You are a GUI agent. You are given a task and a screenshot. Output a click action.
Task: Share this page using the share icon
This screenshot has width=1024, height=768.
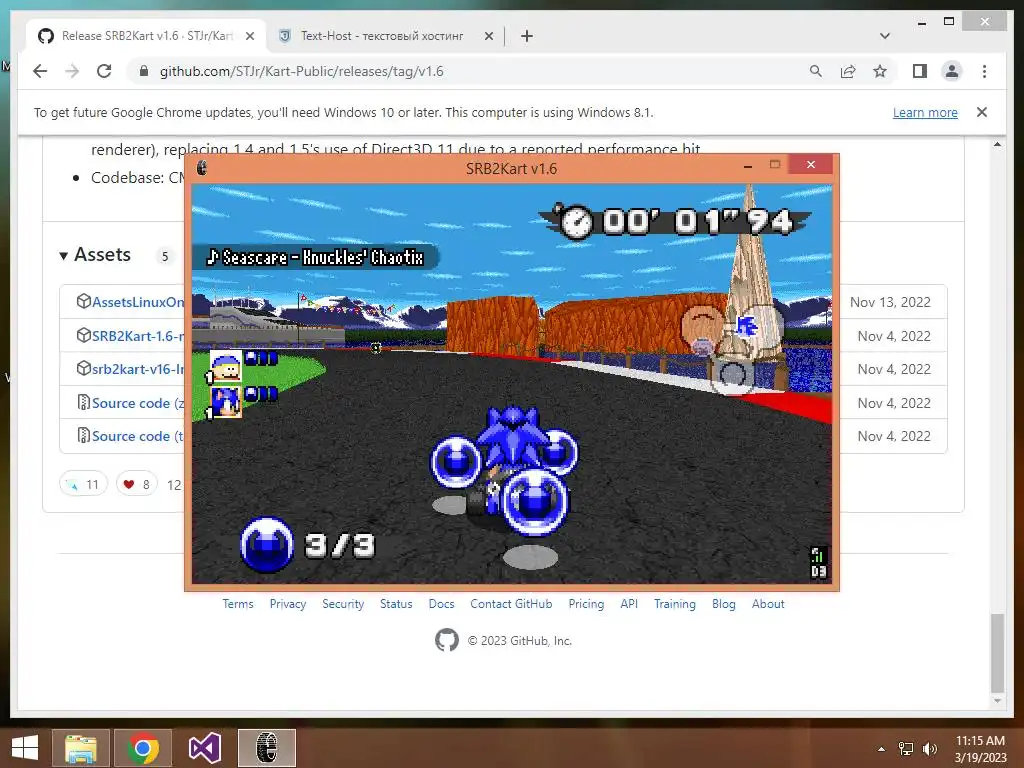coord(848,71)
